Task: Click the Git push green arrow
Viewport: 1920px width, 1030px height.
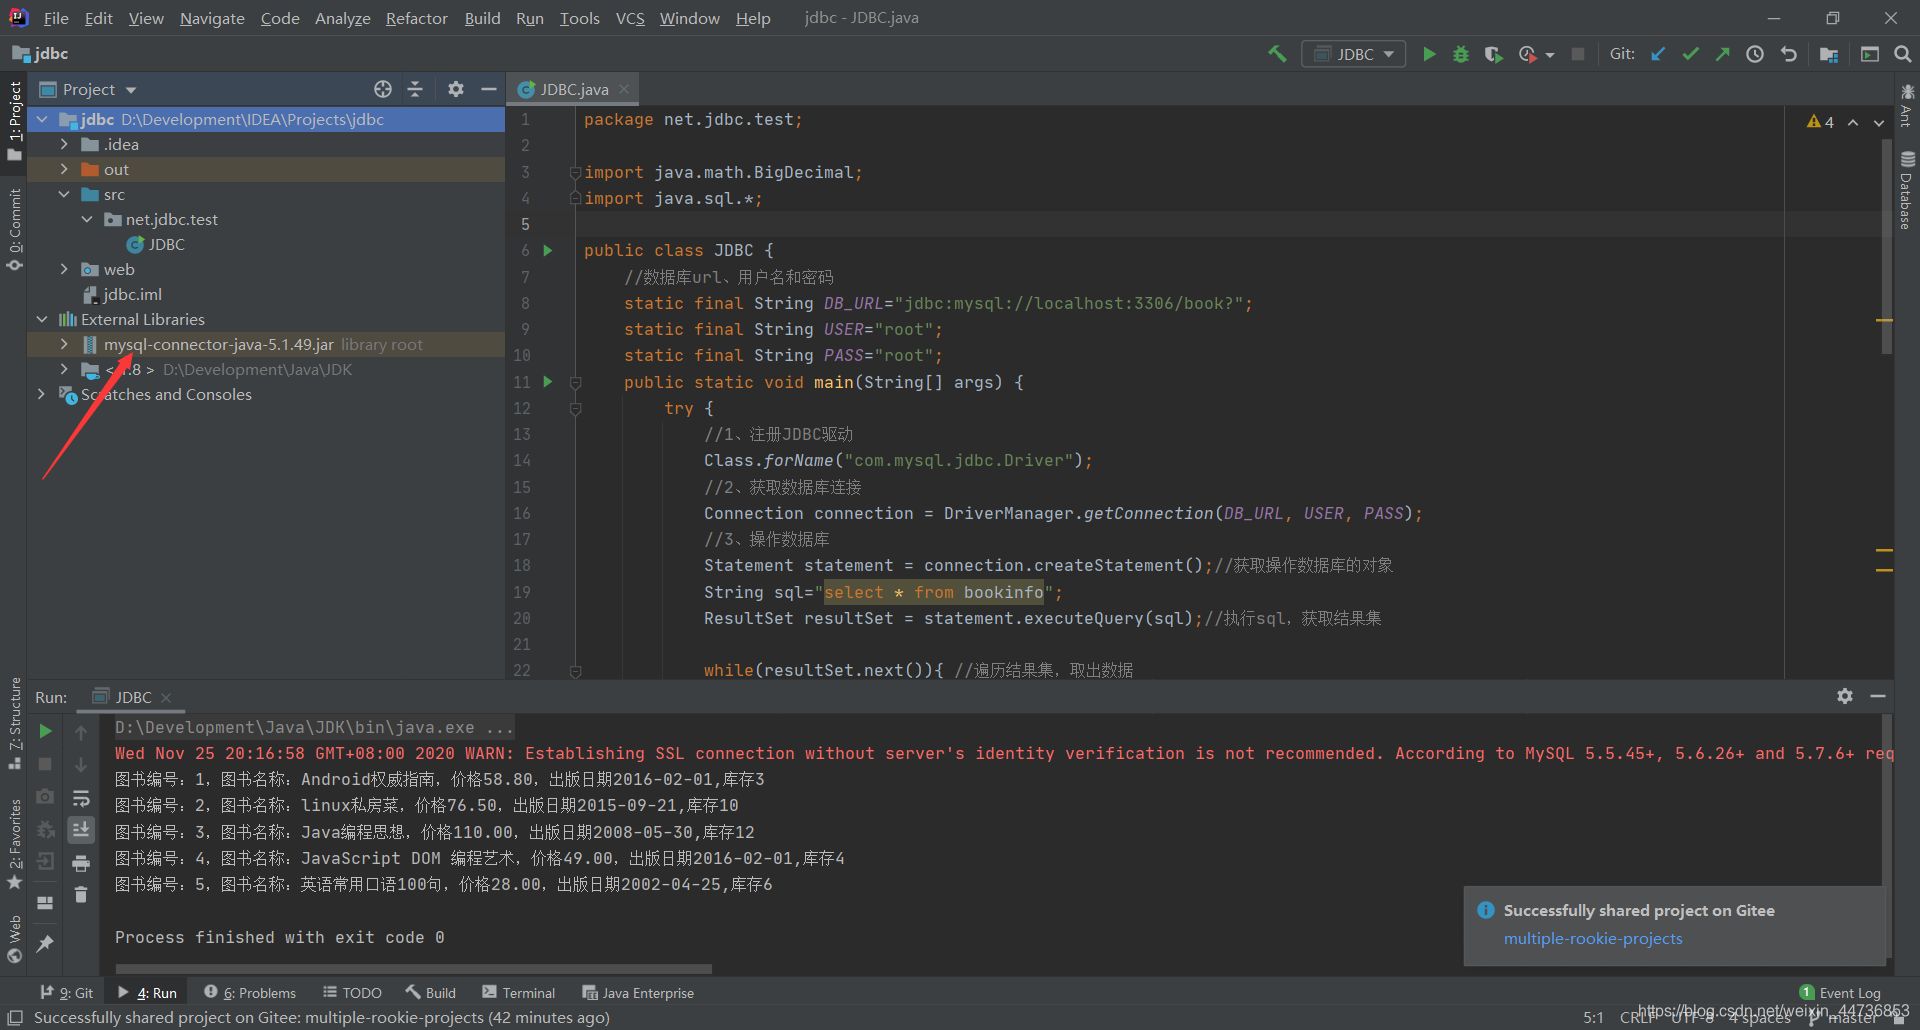Action: point(1722,54)
